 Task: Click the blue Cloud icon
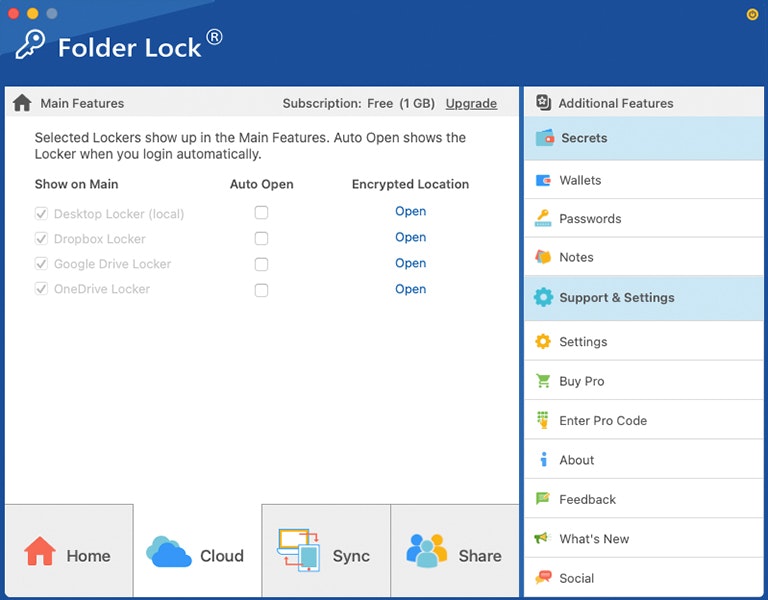point(168,552)
